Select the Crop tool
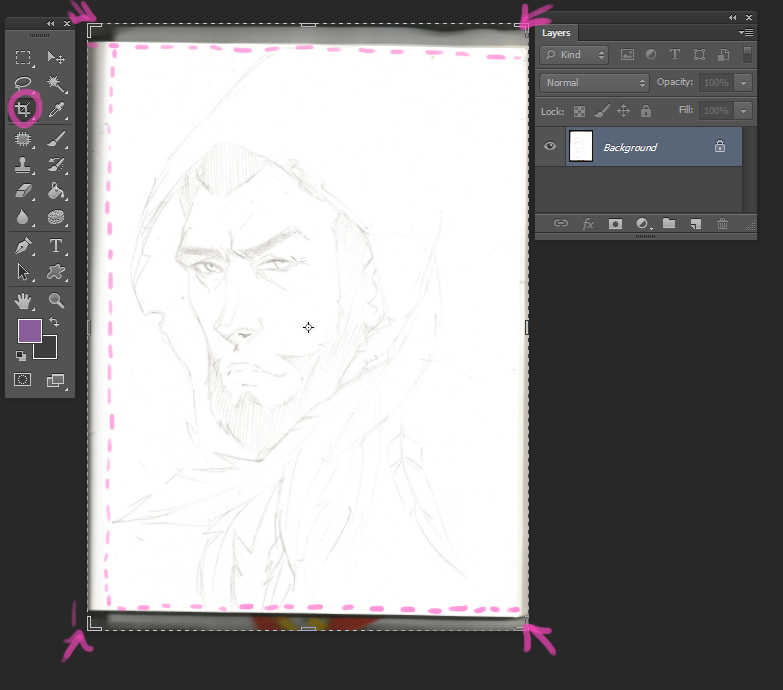This screenshot has height=690, width=783. click(23, 109)
